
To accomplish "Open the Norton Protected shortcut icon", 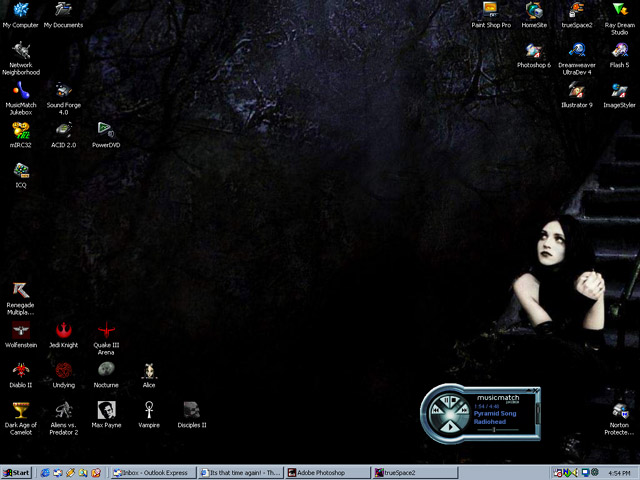I will 620,418.
